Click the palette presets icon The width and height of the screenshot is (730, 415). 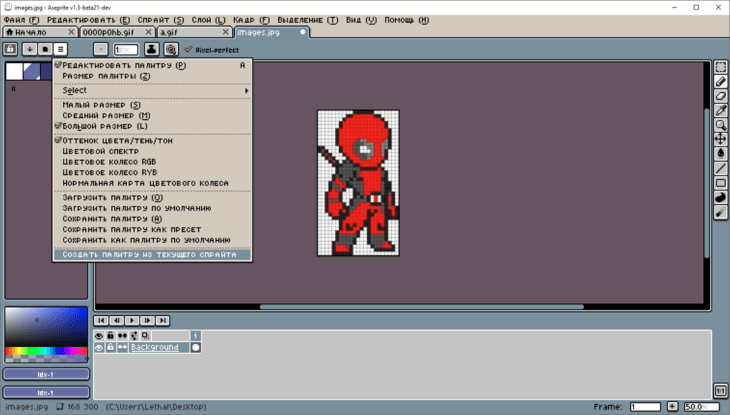point(45,49)
